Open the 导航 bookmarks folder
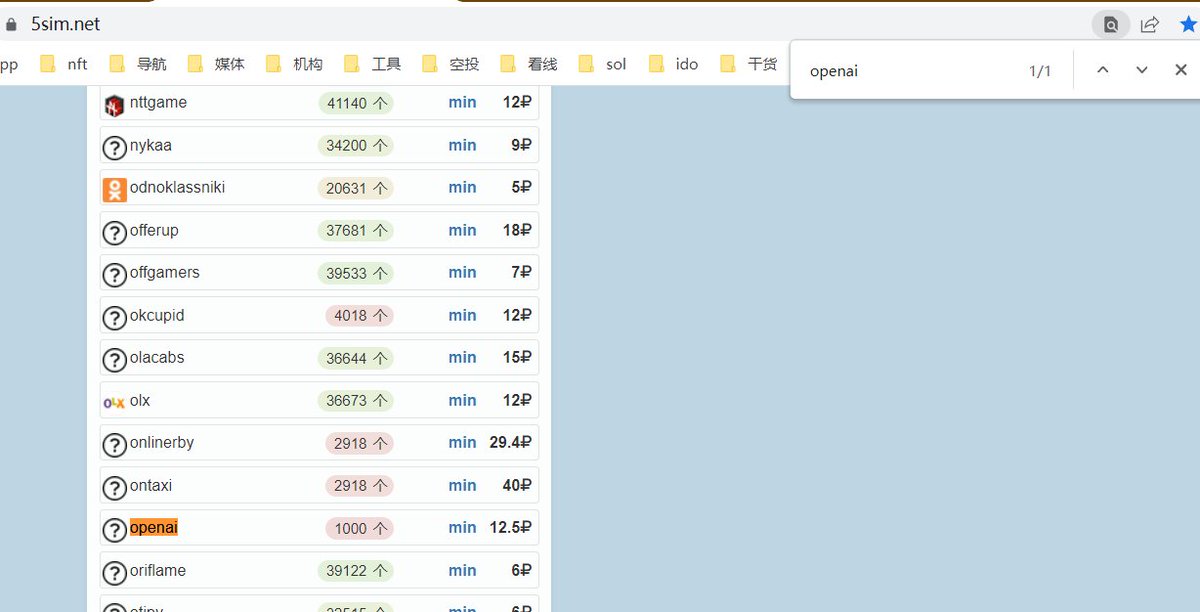 click(x=138, y=64)
